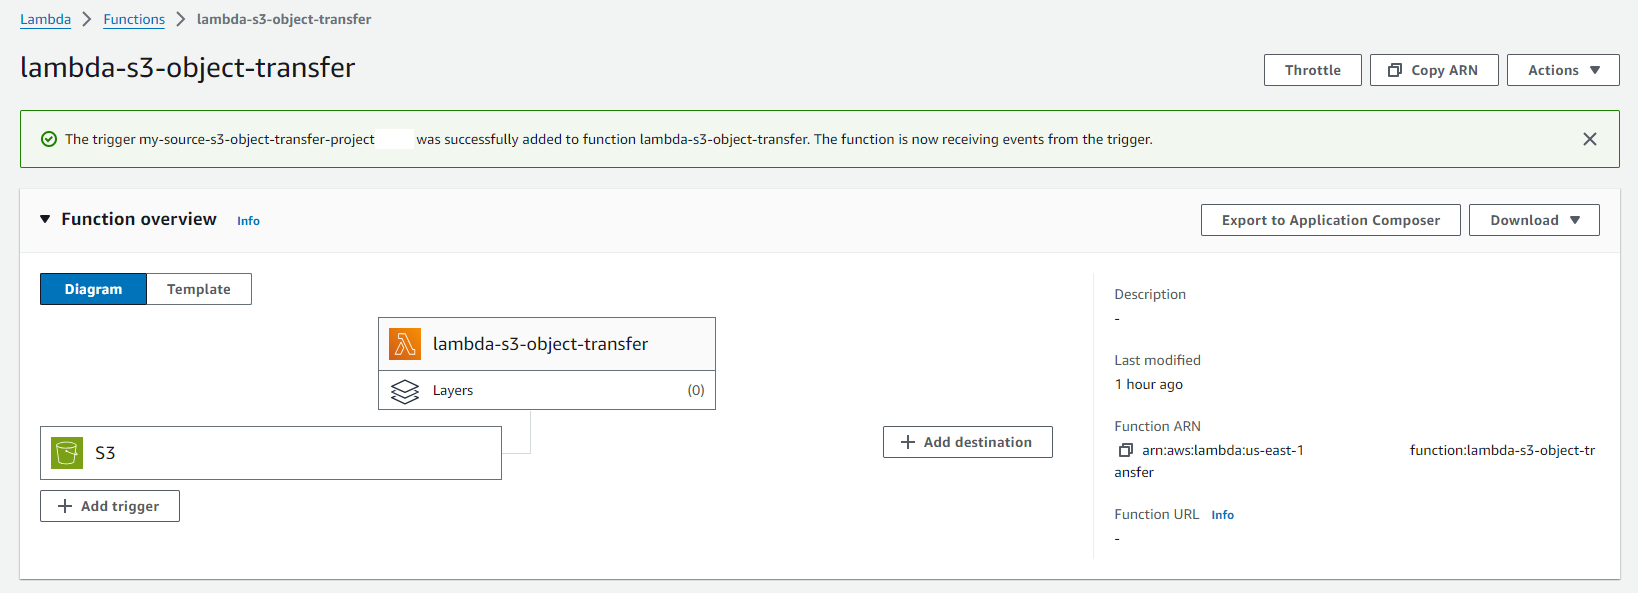This screenshot has height=593, width=1638.
Task: Click the 'Last modified' label
Action: click(x=1157, y=360)
